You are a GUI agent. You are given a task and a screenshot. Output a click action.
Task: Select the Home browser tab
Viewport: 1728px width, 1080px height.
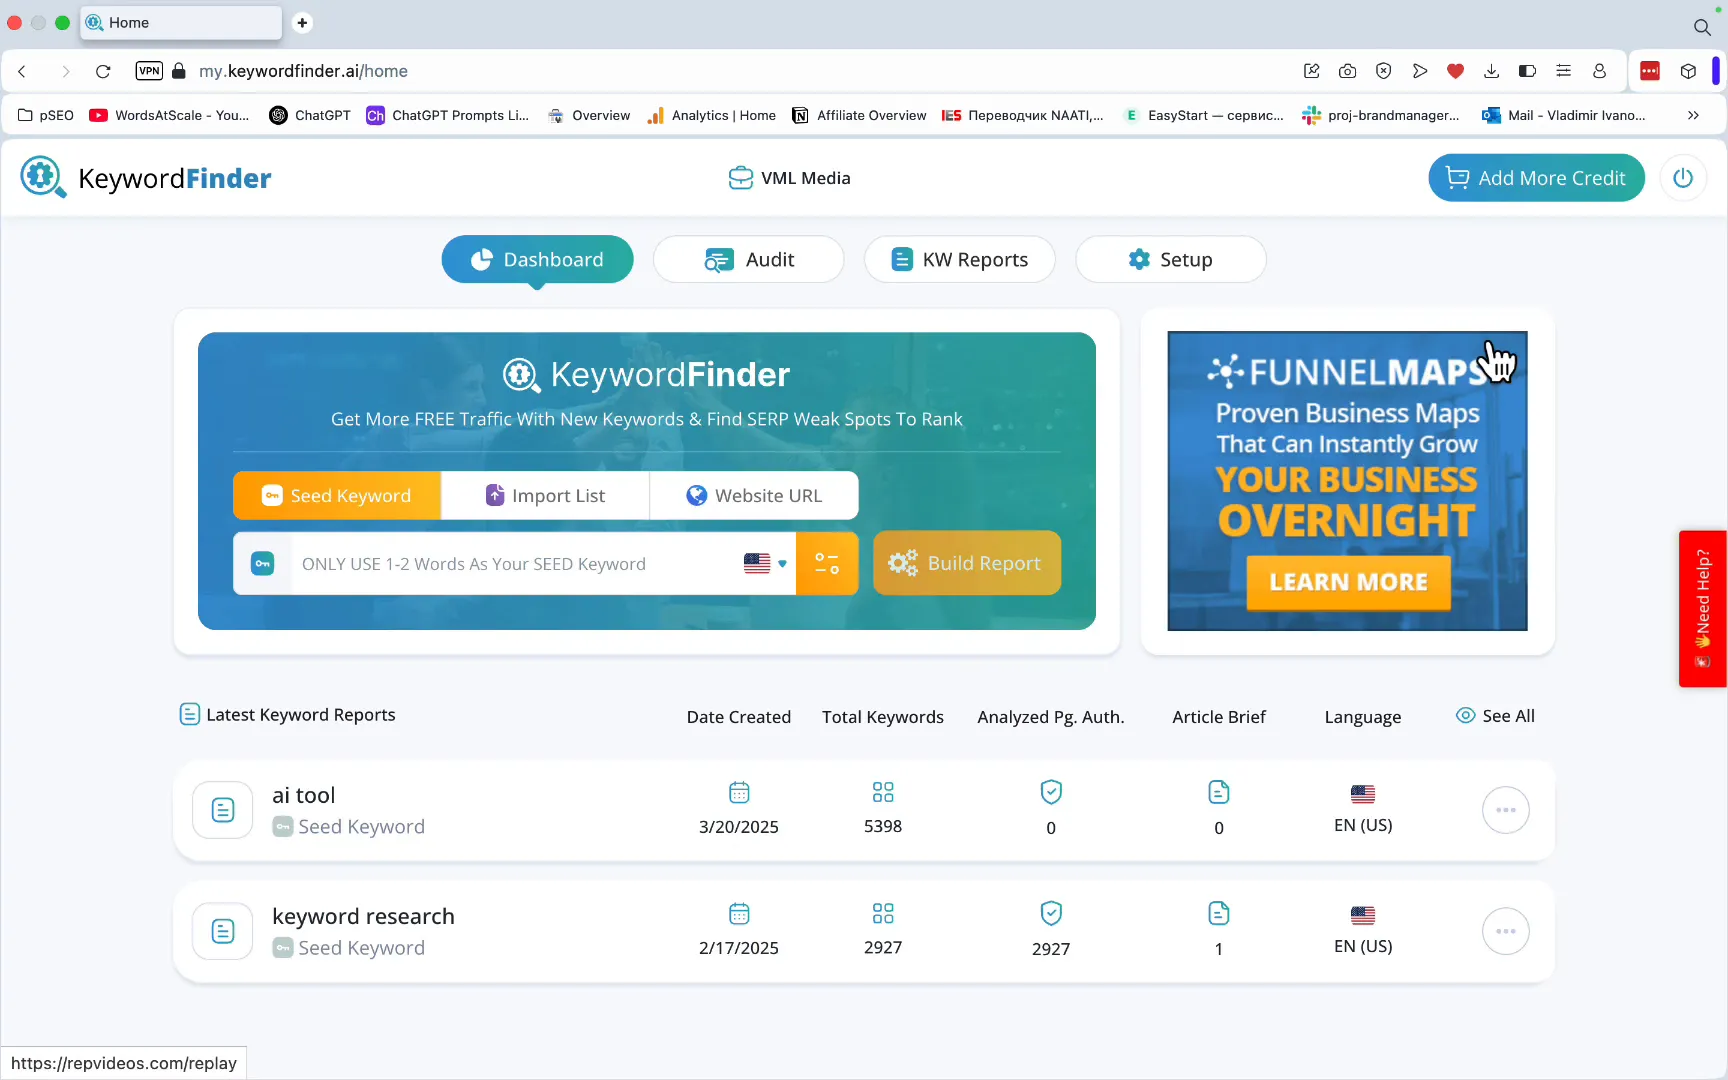[x=182, y=22]
